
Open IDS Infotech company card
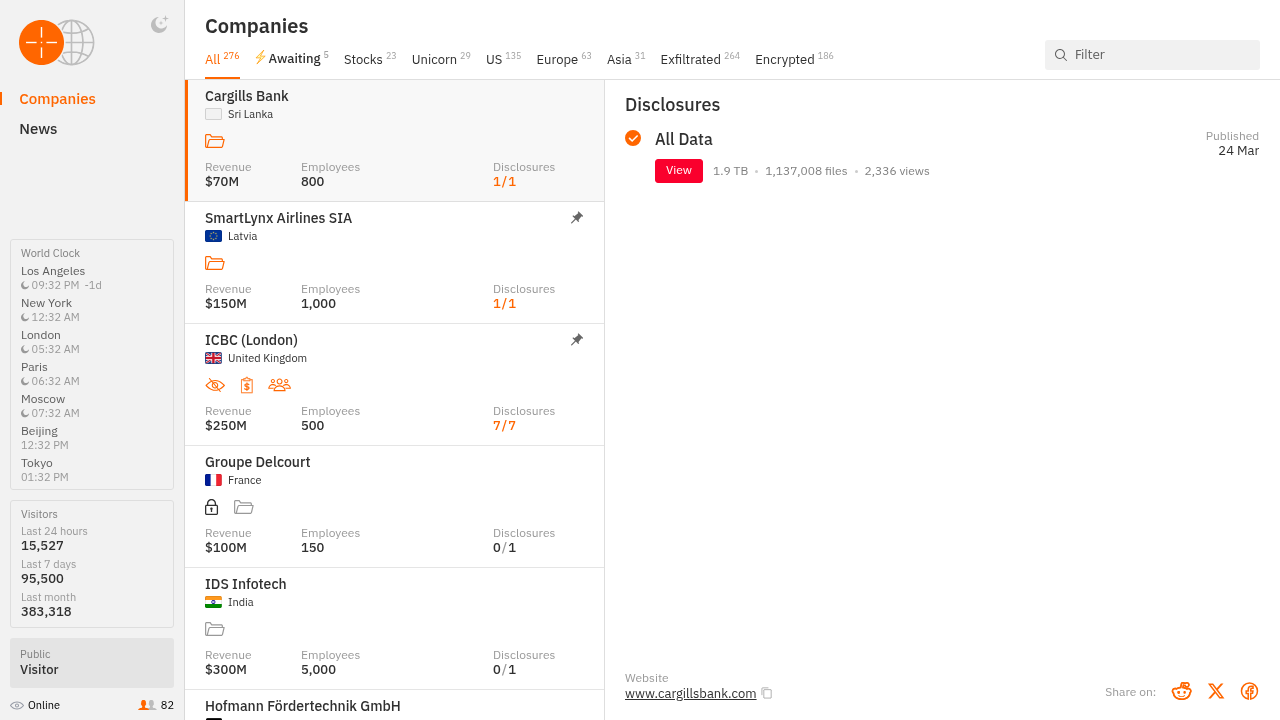(395, 629)
